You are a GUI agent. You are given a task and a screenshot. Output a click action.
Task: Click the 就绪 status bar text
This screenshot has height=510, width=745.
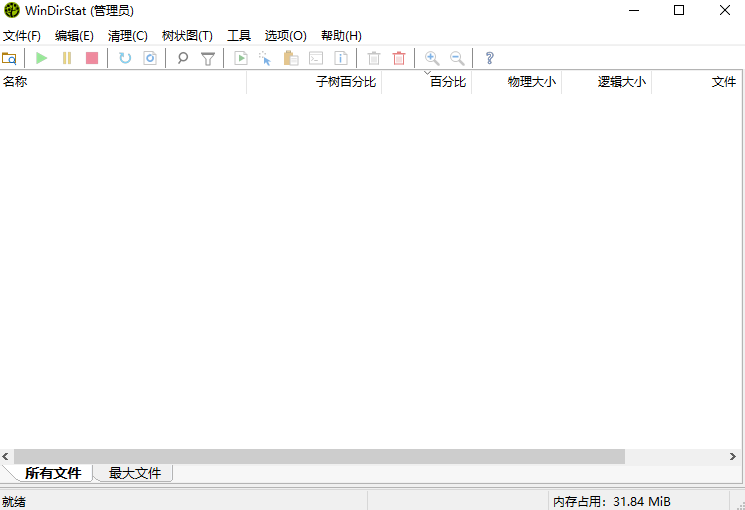(x=14, y=501)
